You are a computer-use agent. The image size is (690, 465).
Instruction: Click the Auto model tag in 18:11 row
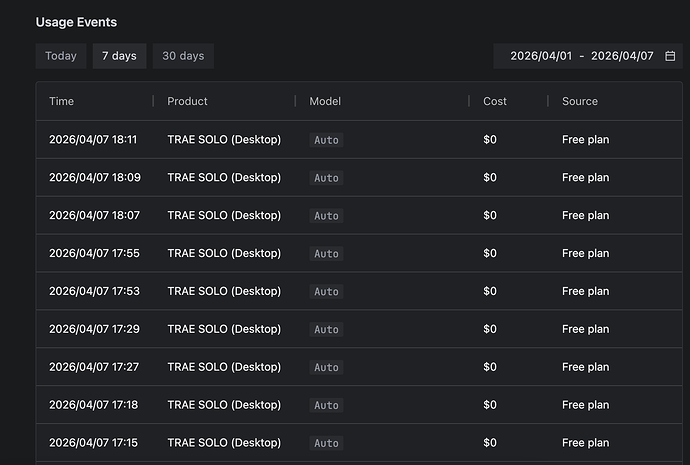point(326,140)
